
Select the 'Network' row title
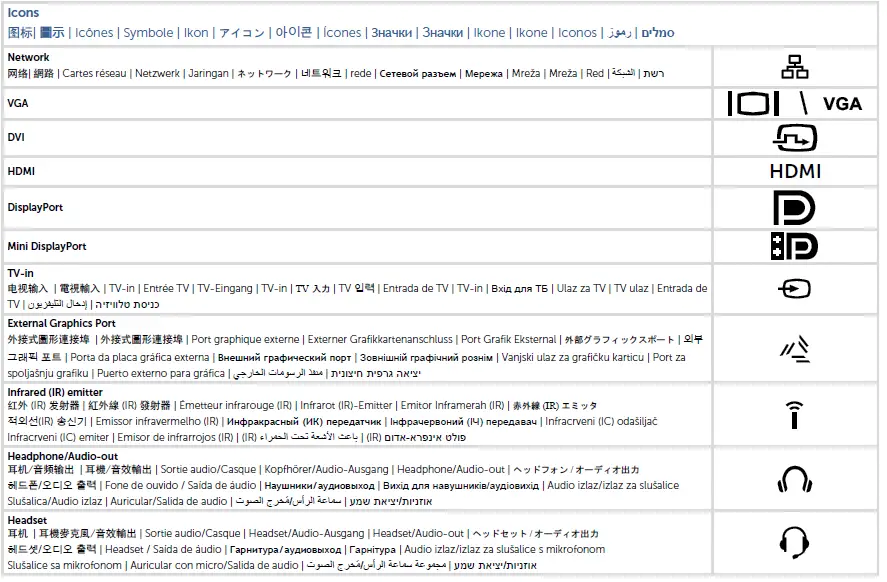click(28, 58)
